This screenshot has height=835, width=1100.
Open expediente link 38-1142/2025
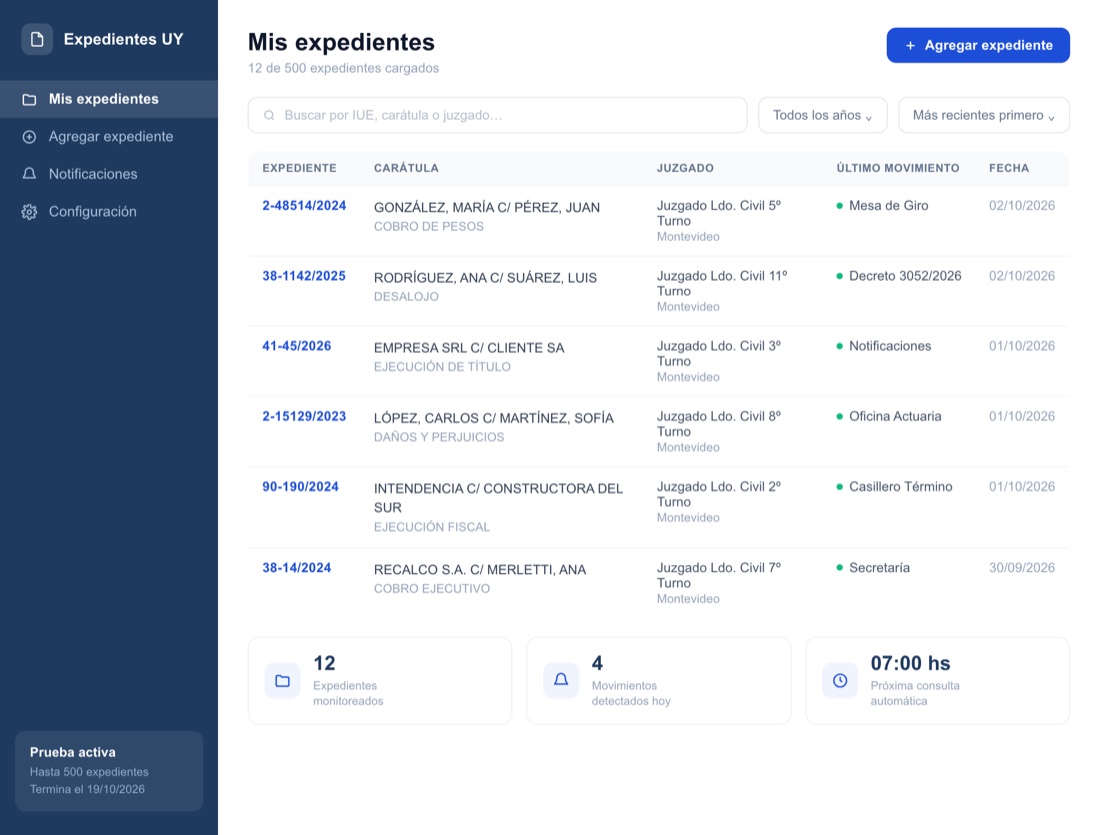304,276
